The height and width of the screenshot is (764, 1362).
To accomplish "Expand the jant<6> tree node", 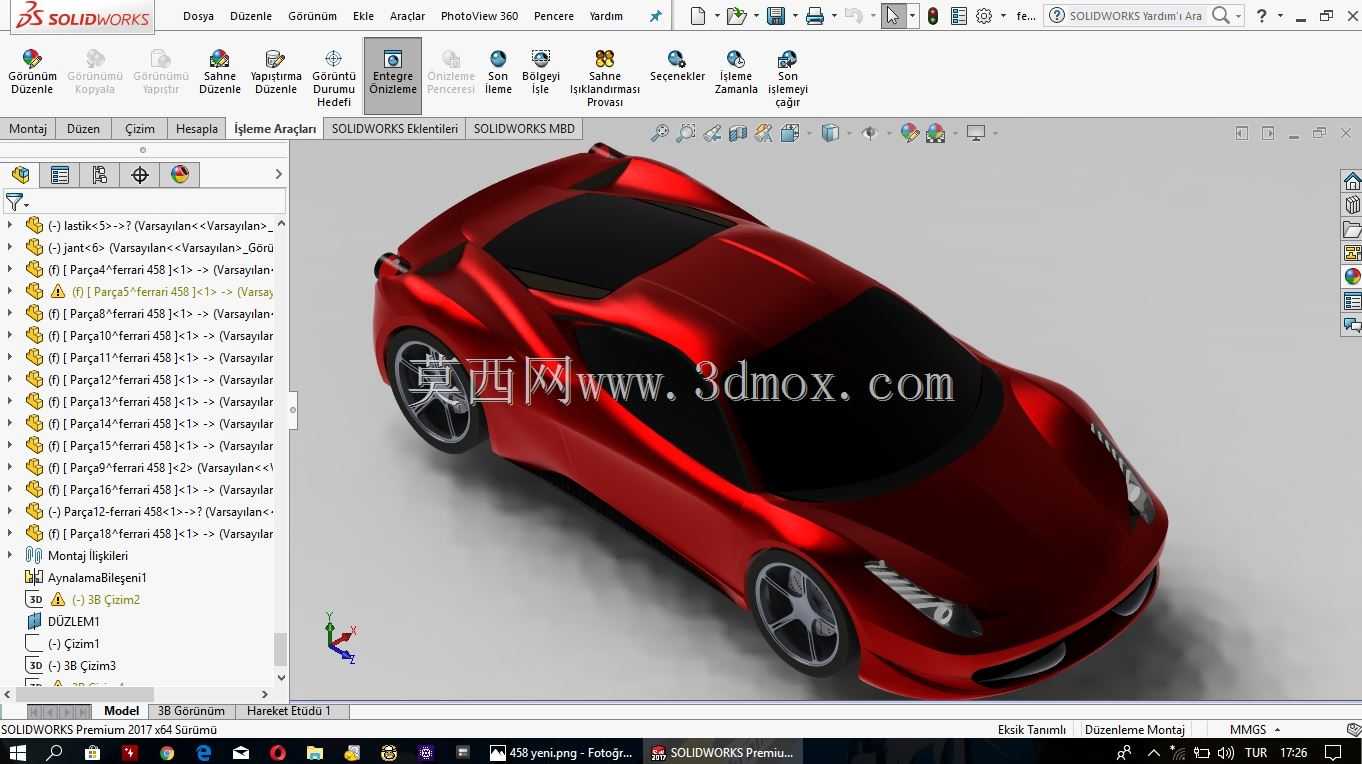I will tap(10, 248).
